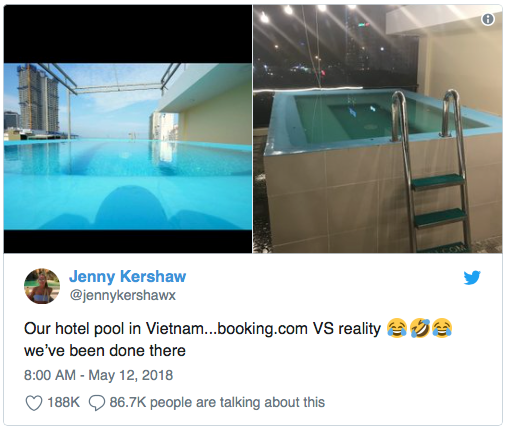Click the first crying-laughing emoji
Viewport: 506px width, 430px height.
tap(397, 328)
